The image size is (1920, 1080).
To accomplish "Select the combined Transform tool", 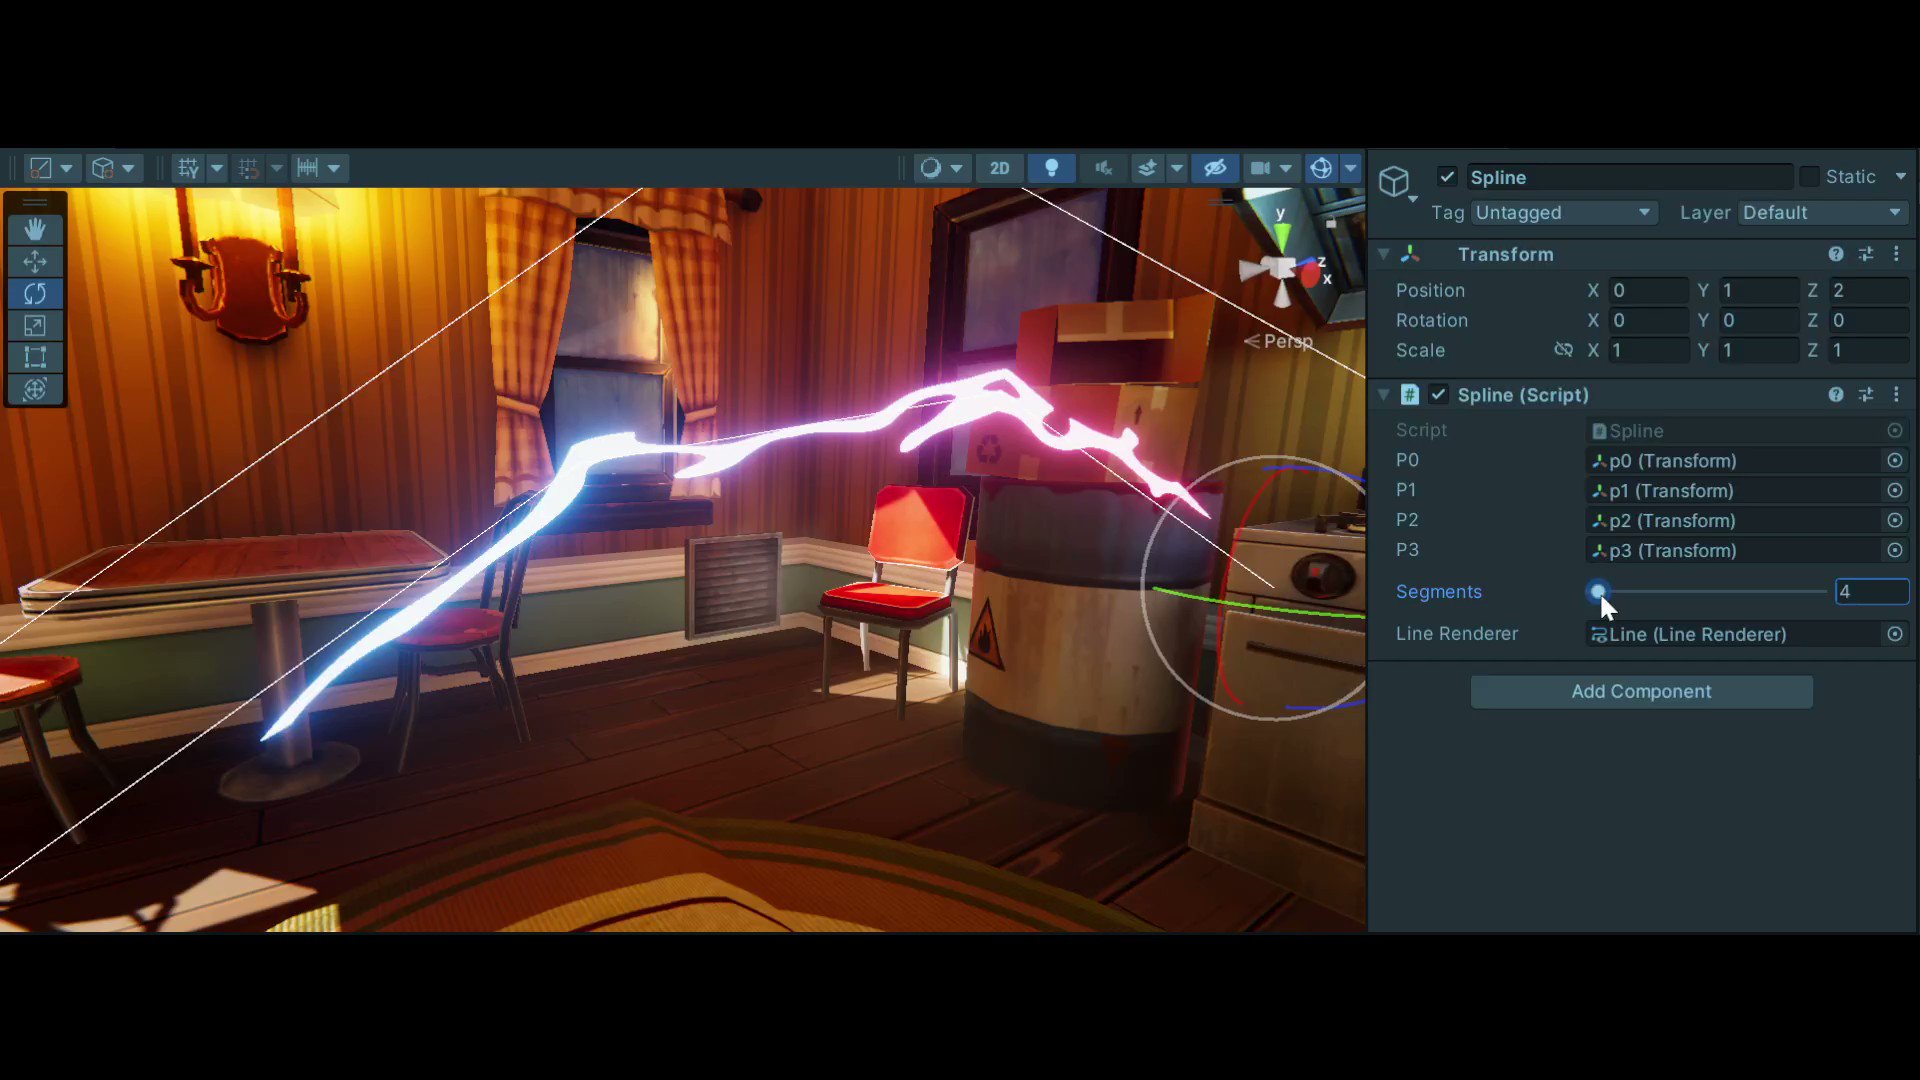I will tap(35, 389).
